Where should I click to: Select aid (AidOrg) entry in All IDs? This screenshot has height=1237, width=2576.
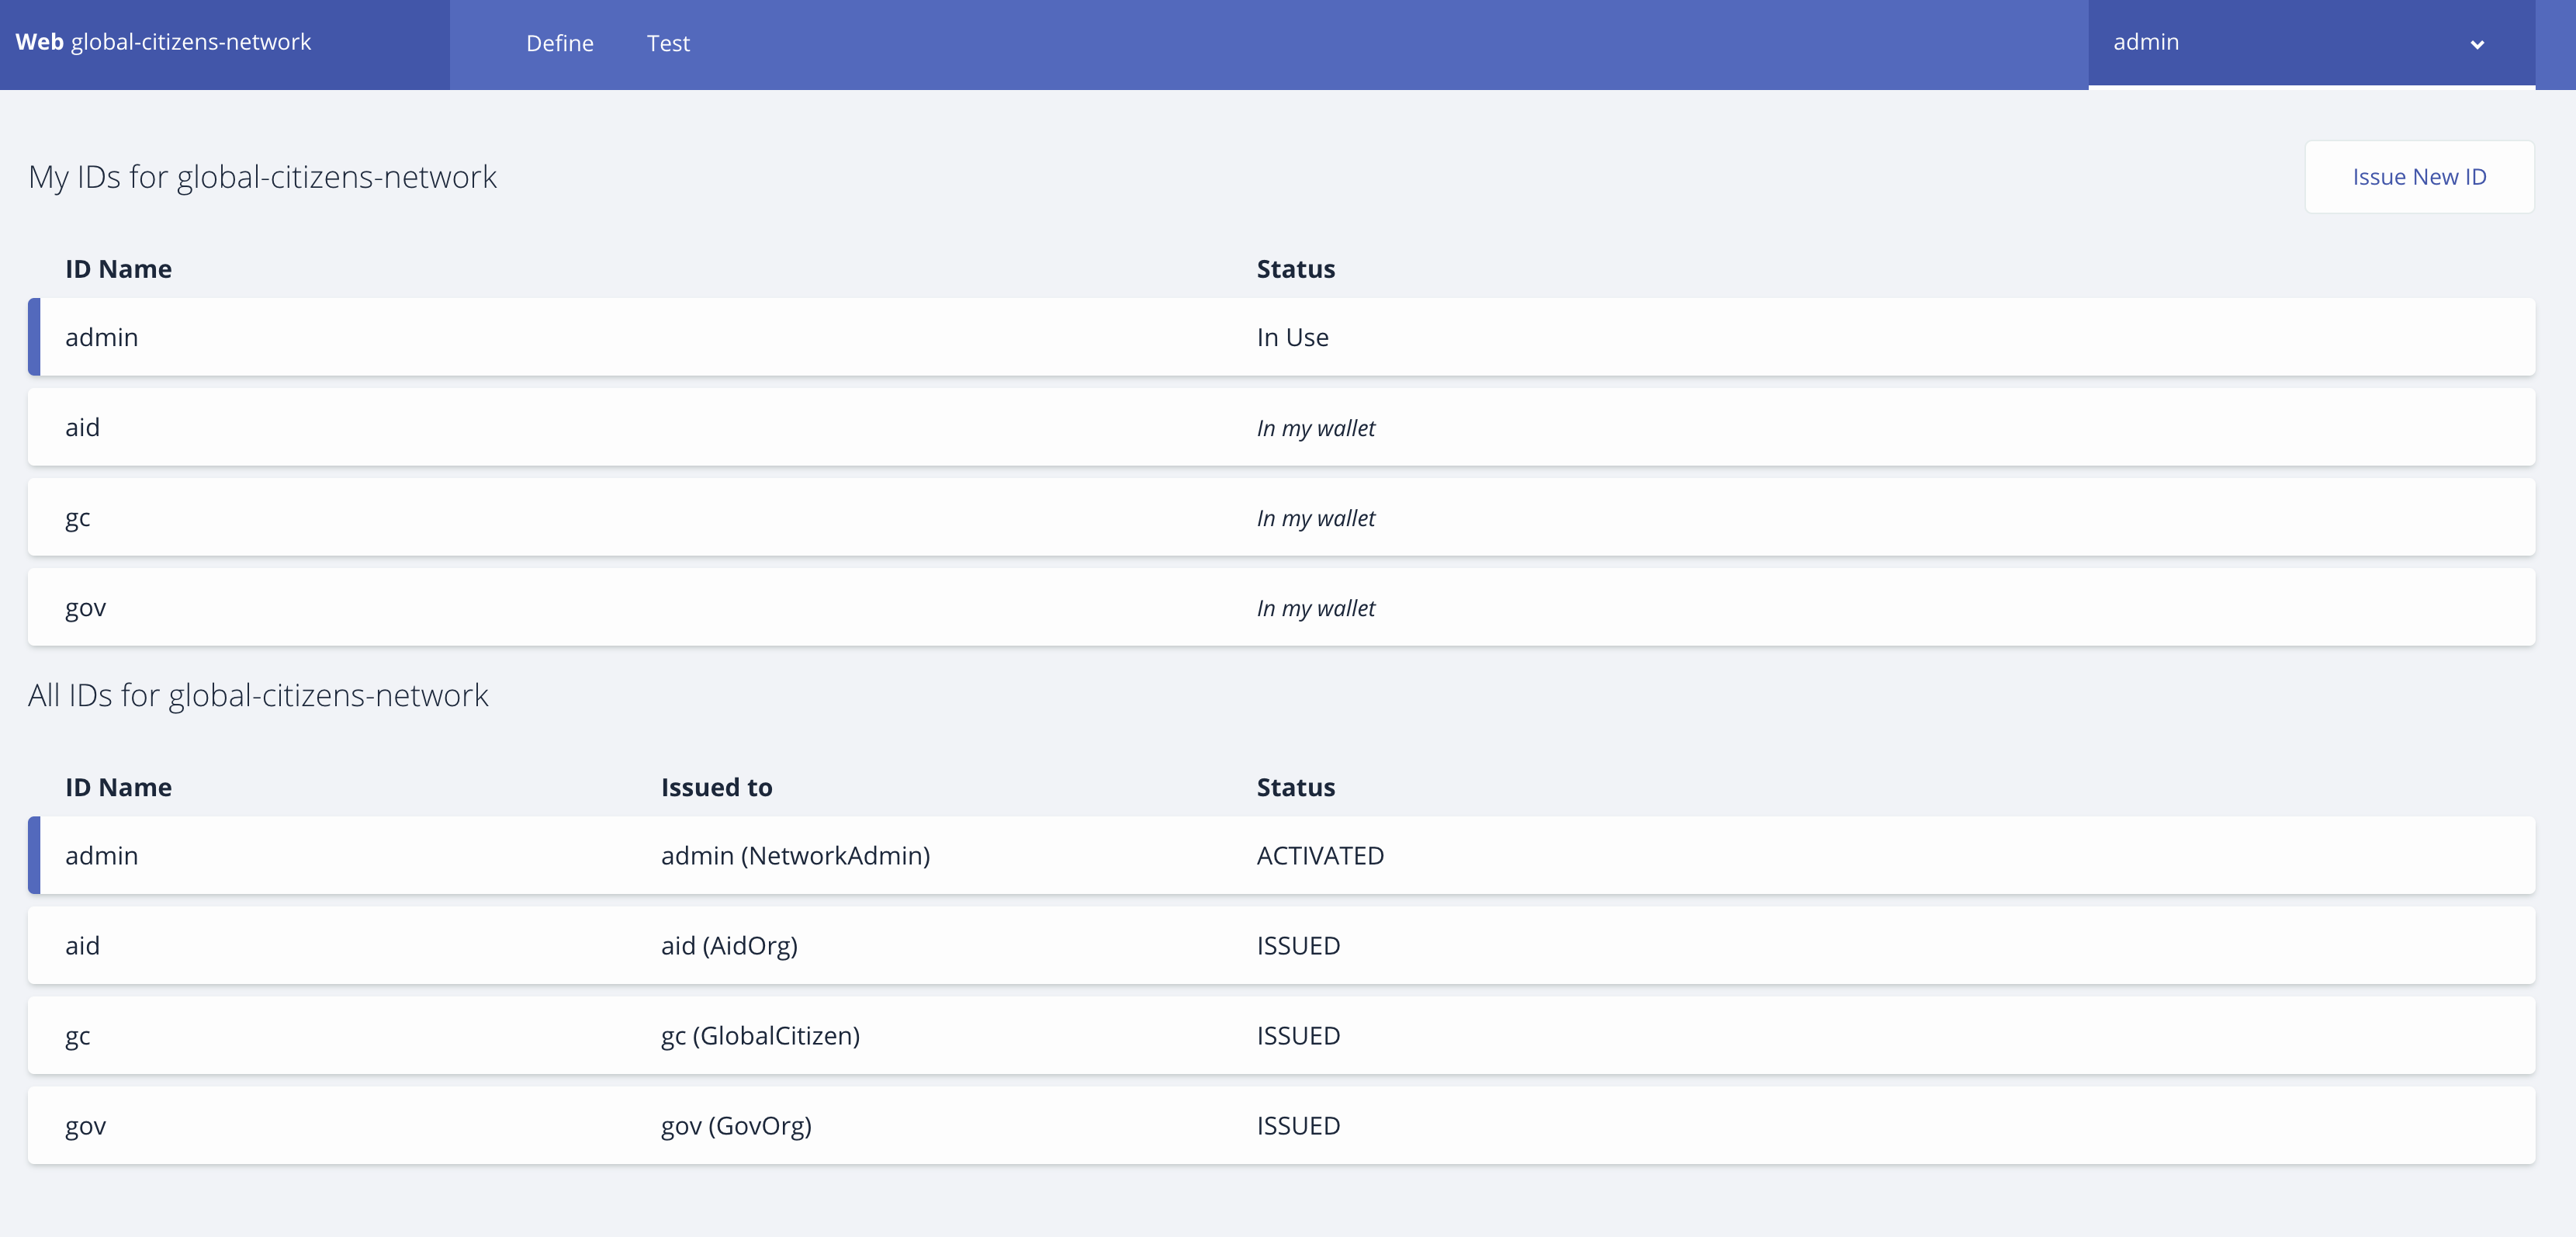(729, 945)
